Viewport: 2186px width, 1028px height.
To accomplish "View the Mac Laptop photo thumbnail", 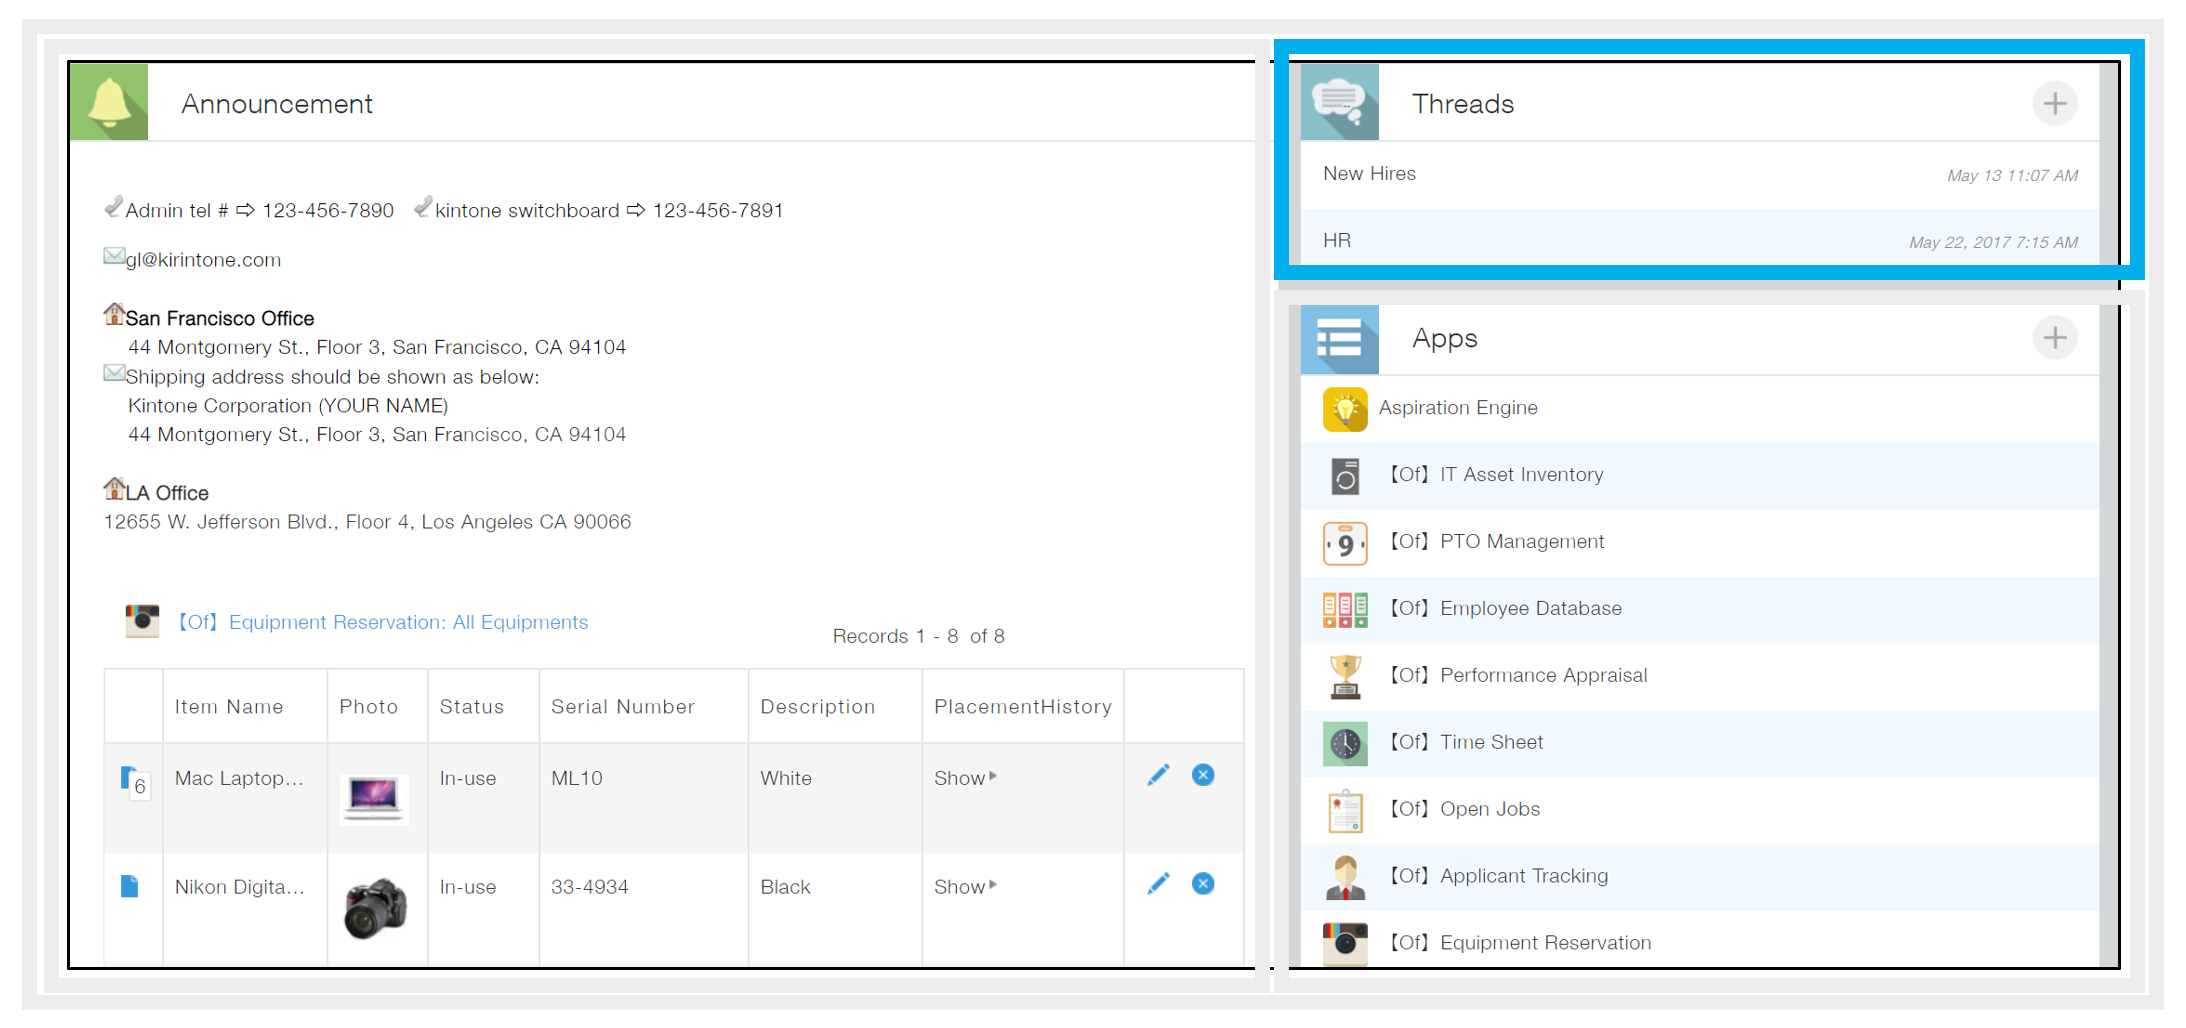I will pos(373,797).
